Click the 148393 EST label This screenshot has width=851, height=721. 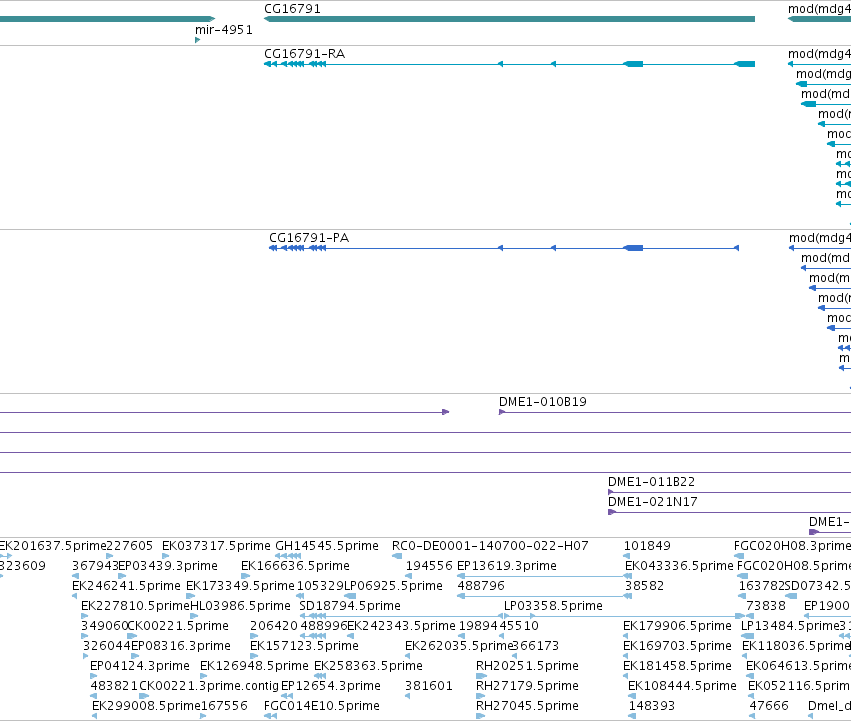pyautogui.click(x=651, y=706)
